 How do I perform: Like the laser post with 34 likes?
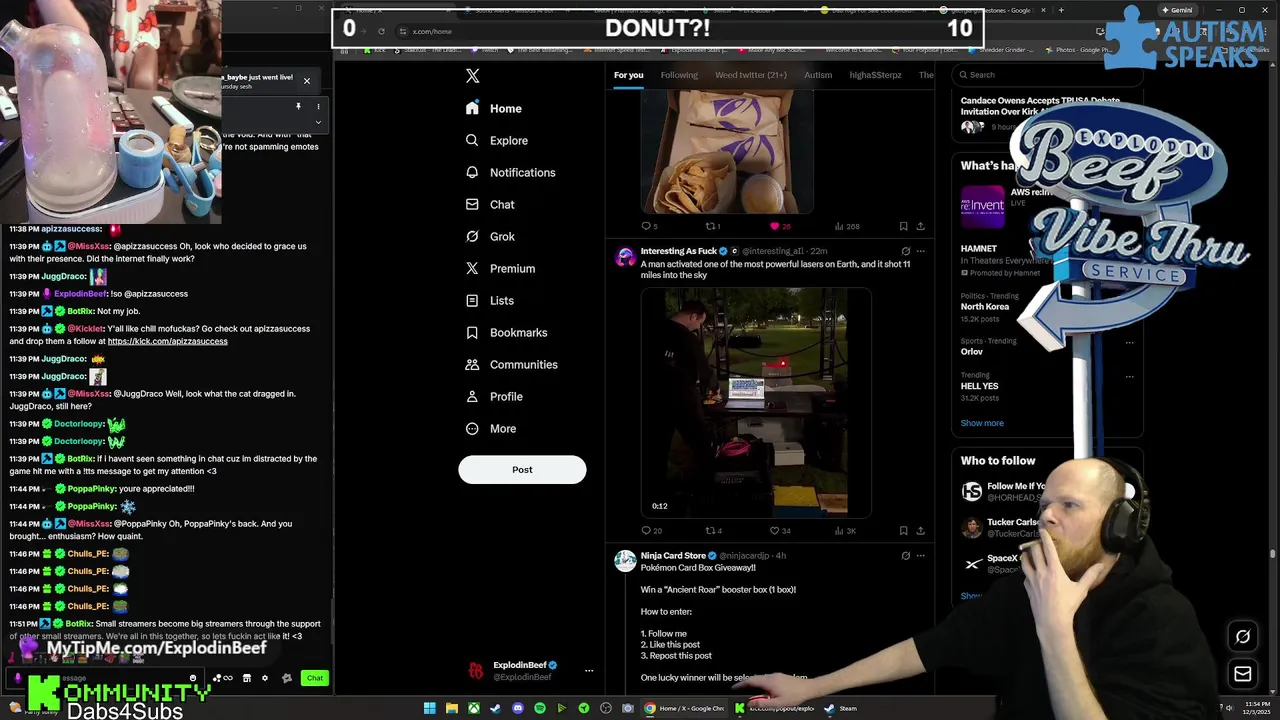click(x=781, y=531)
